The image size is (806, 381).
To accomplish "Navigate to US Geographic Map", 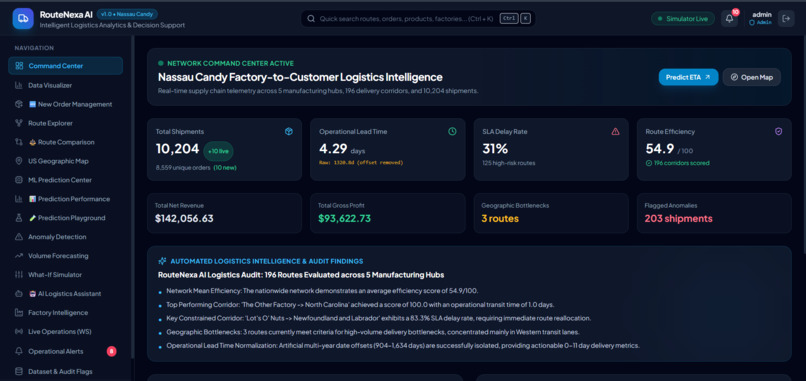I will tap(65, 161).
